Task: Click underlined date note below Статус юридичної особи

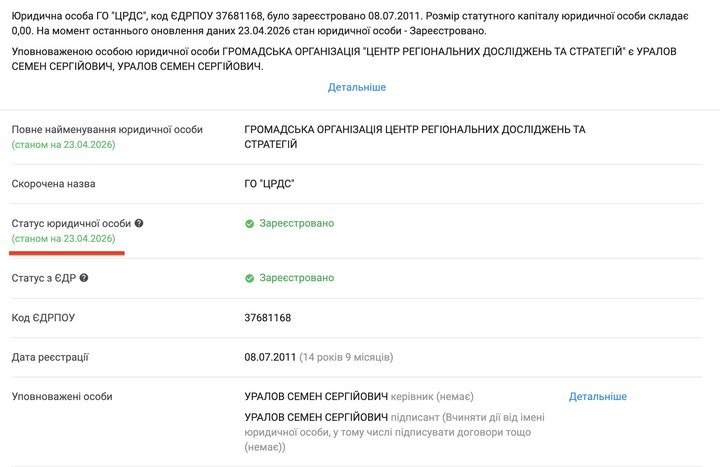Action: click(63, 239)
